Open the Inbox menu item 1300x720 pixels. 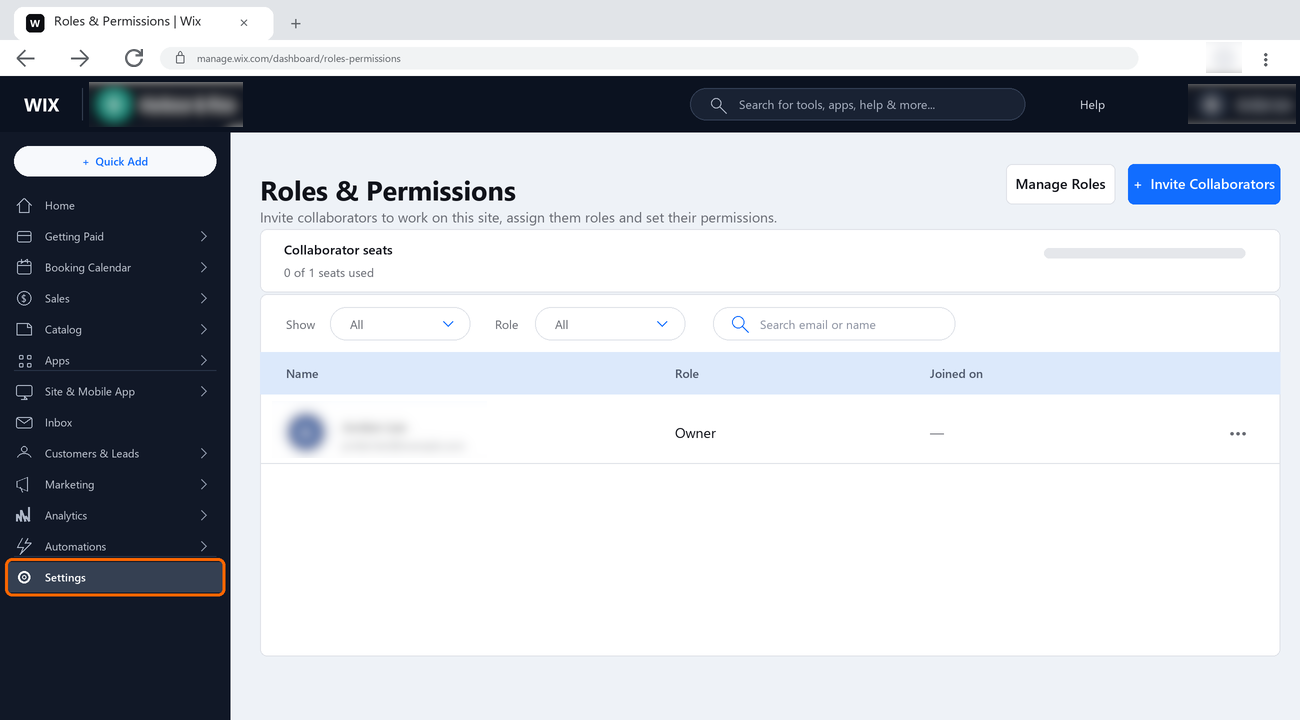pyautogui.click(x=115, y=423)
